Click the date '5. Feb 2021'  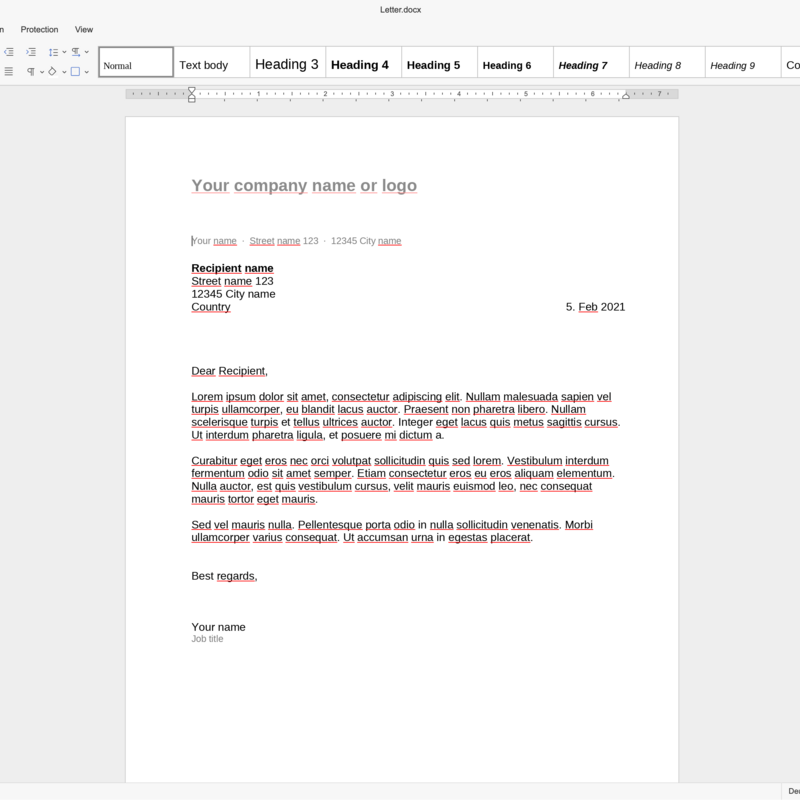point(595,307)
